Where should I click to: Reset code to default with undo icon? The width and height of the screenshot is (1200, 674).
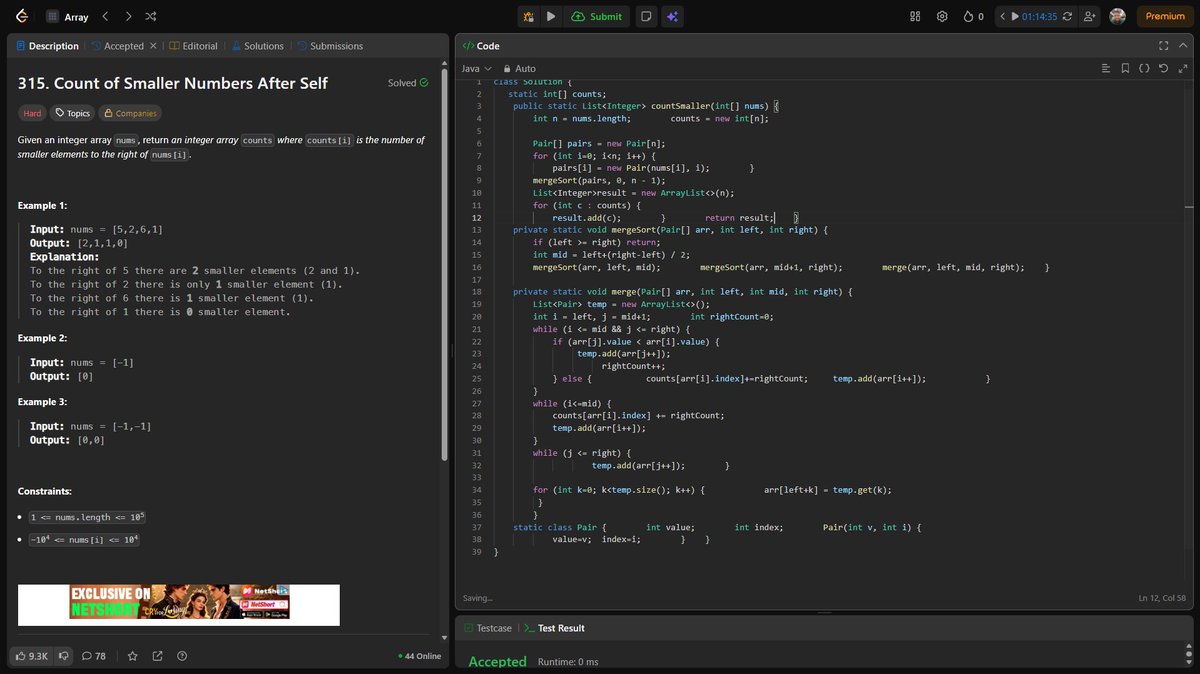pos(1162,68)
